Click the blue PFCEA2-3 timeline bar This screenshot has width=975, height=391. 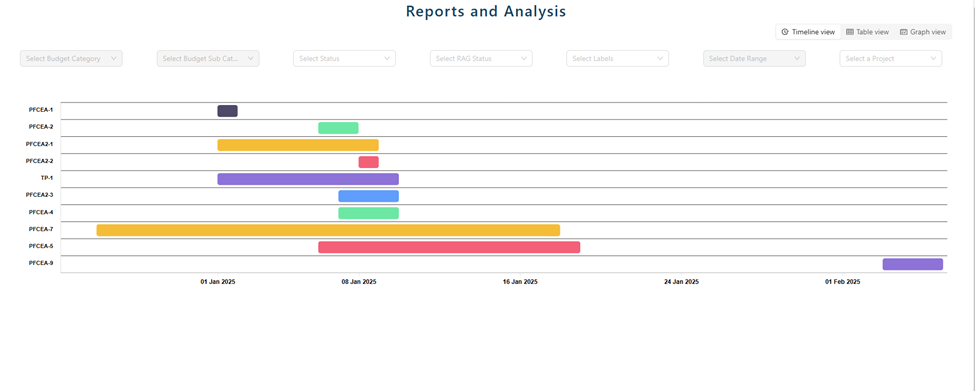369,196
